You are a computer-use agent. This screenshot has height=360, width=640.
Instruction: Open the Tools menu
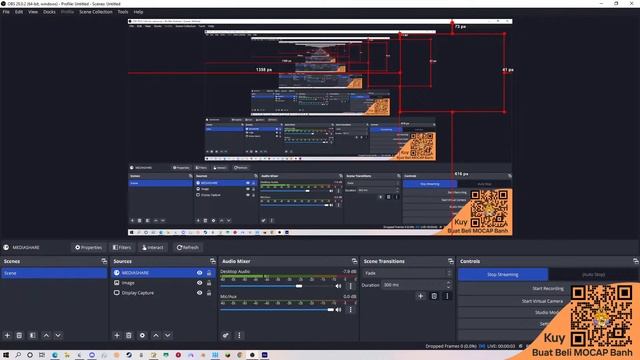tap(123, 12)
